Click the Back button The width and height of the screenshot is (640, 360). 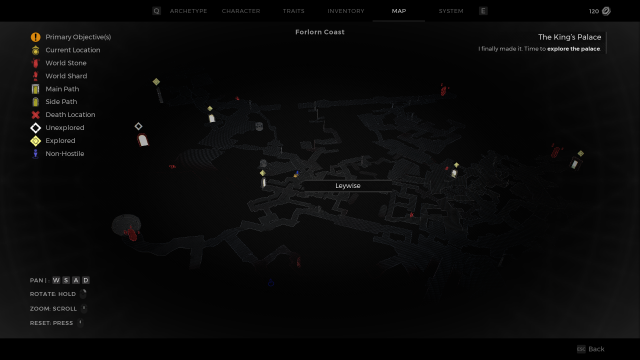point(596,349)
